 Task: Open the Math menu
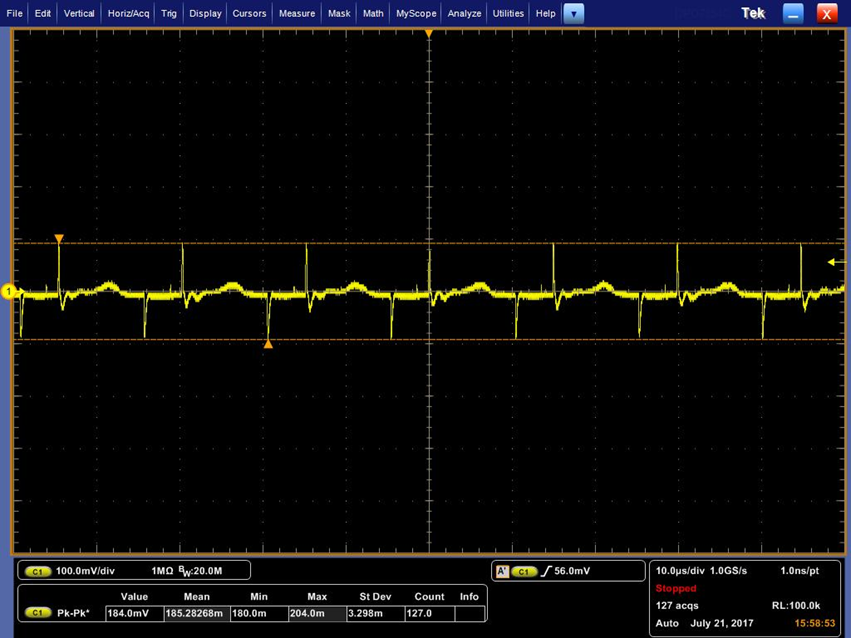click(373, 14)
